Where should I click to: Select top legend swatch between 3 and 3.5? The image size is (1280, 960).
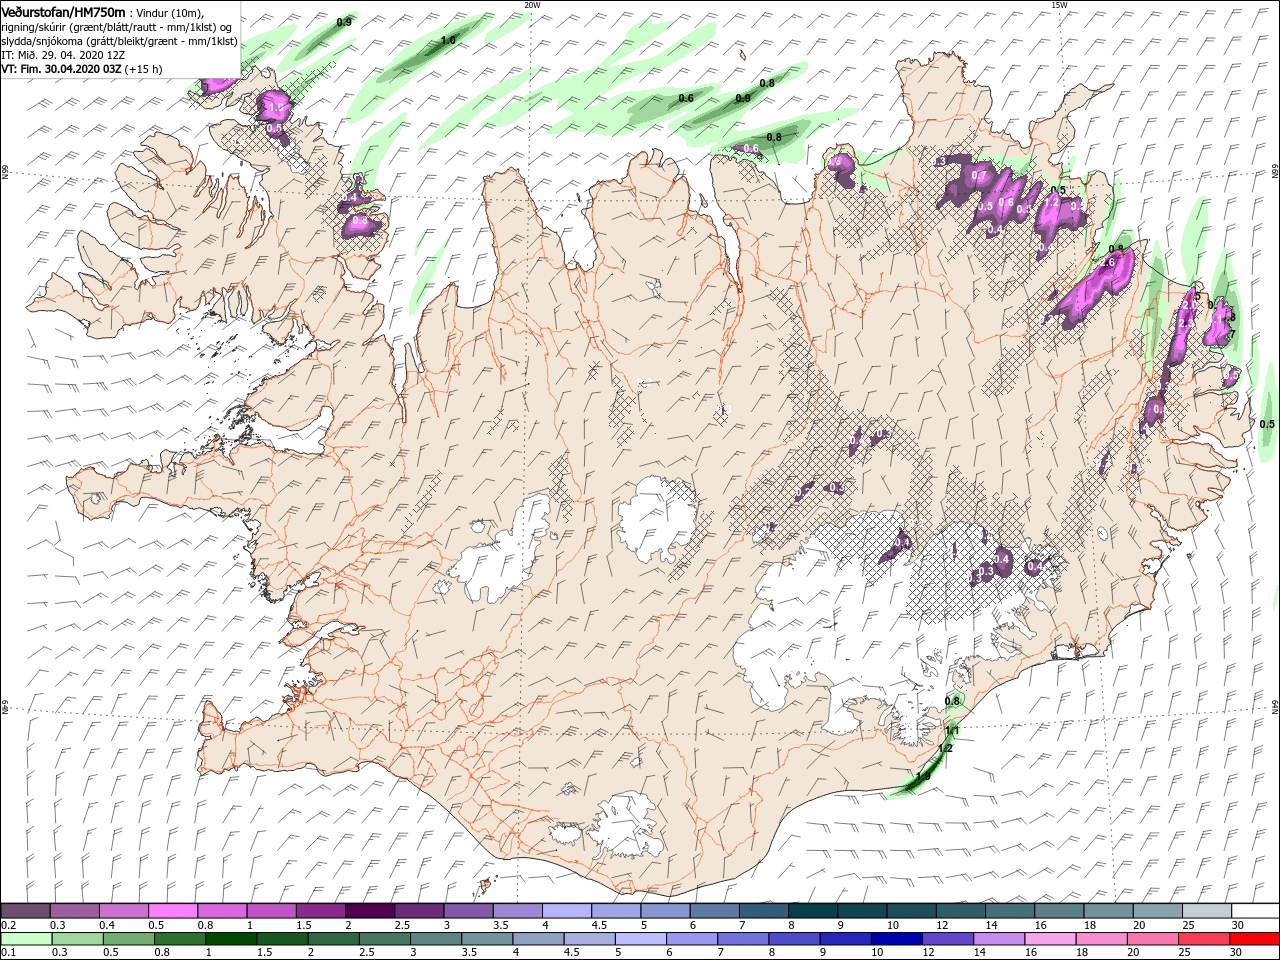pyautogui.click(x=469, y=911)
